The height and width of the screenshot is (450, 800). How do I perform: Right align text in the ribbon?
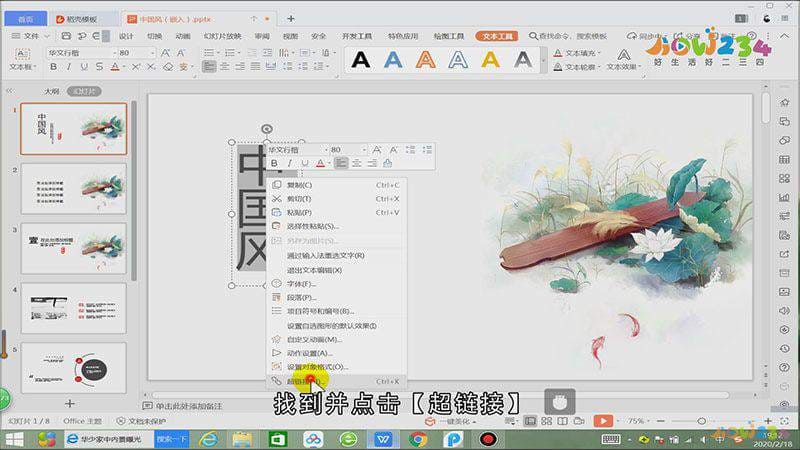pyautogui.click(x=240, y=67)
